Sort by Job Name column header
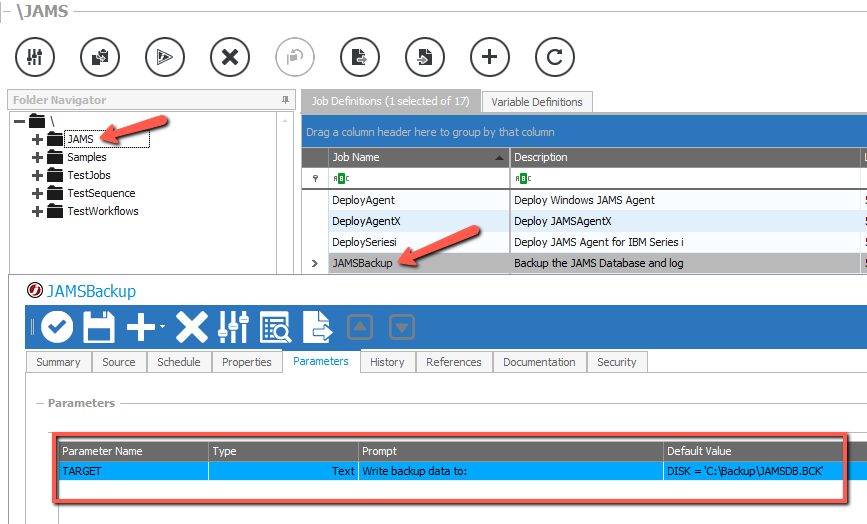Screen dimensions: 867x524 coord(419,157)
